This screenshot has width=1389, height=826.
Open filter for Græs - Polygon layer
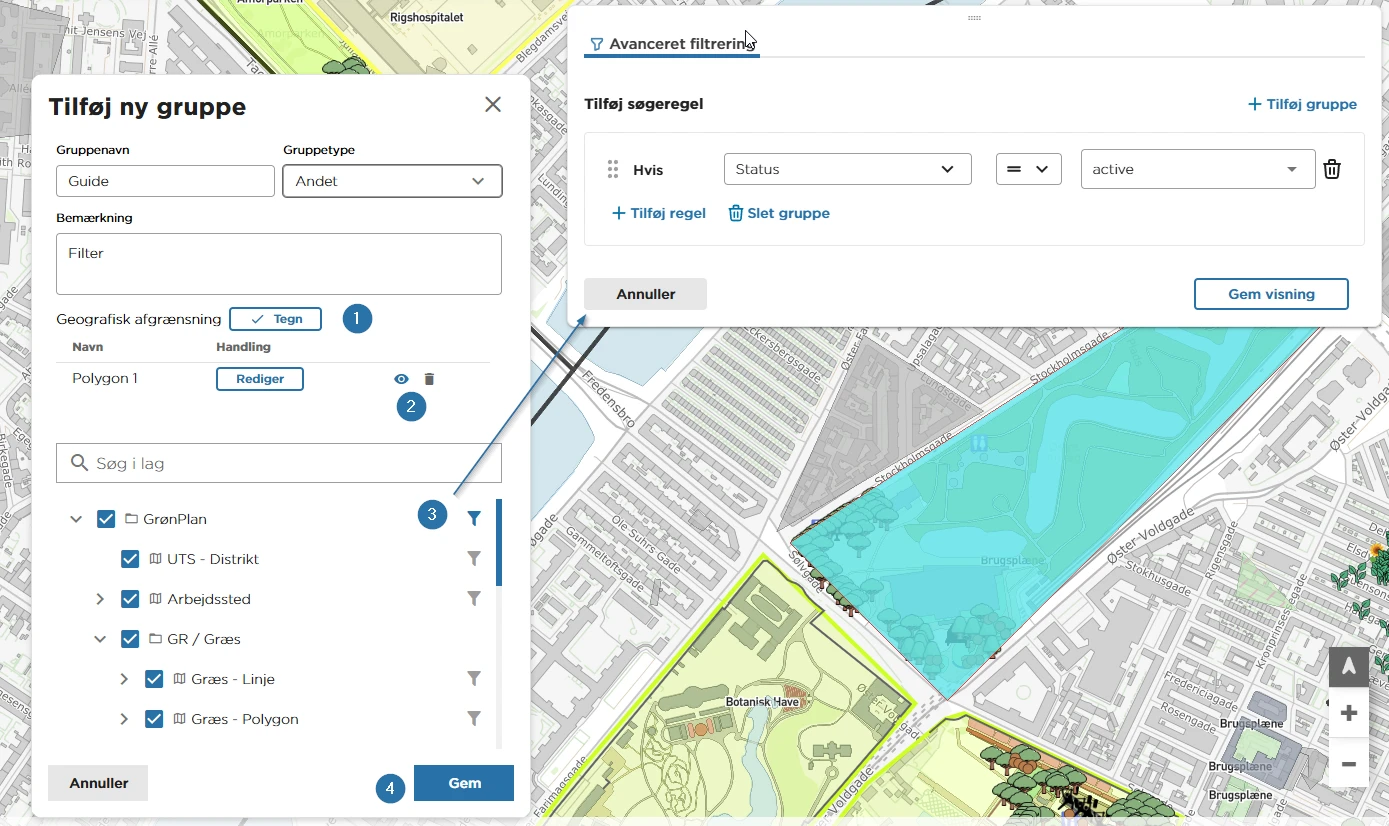(x=474, y=718)
